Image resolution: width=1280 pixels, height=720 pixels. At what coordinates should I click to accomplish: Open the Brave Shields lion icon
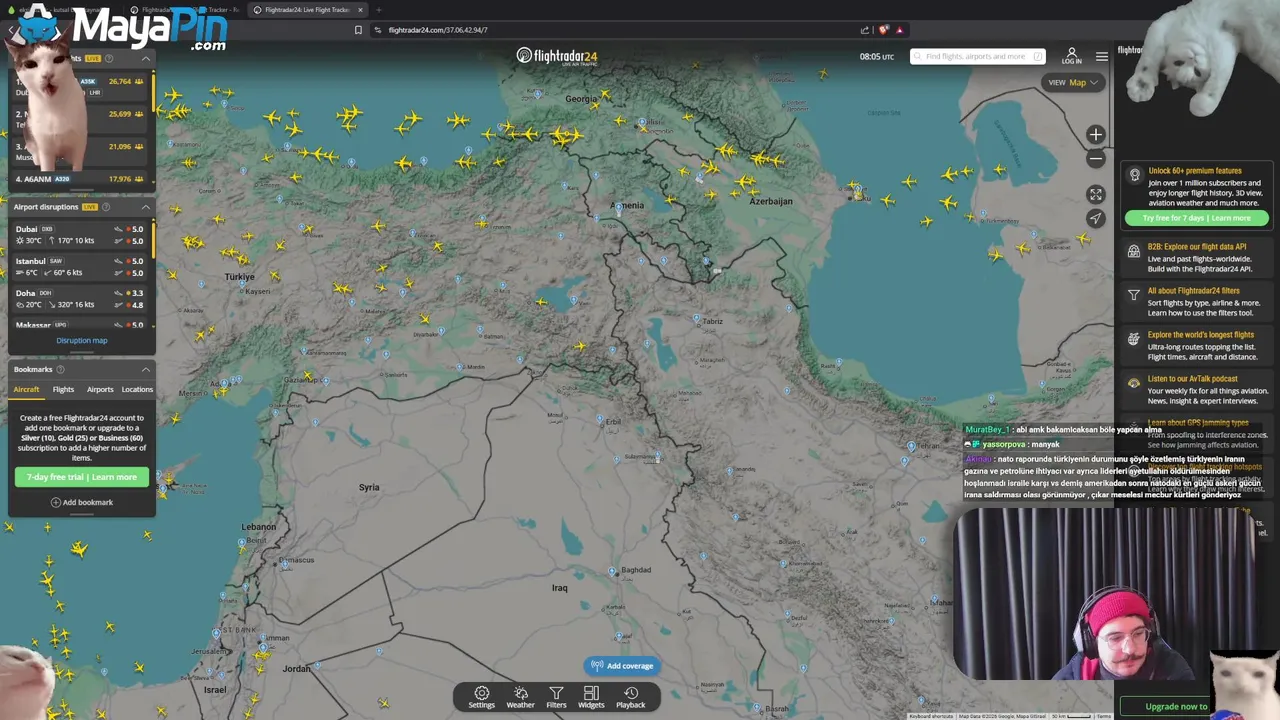[884, 30]
